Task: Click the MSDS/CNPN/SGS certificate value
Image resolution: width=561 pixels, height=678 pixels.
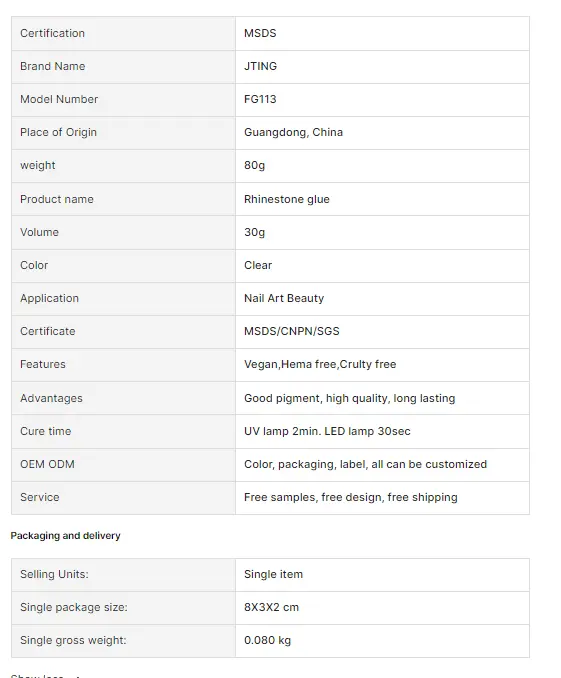Action: pos(292,331)
